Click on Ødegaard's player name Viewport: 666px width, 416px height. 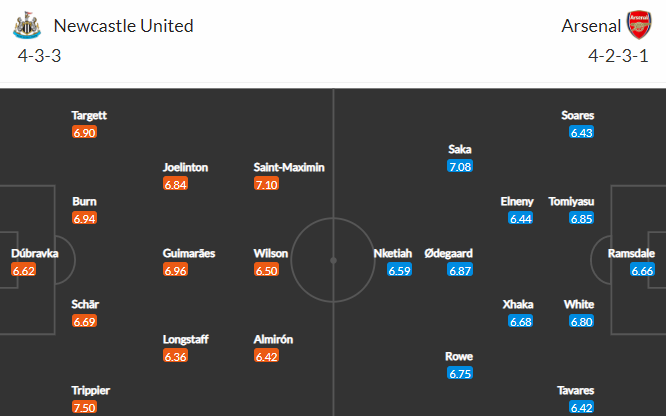pyautogui.click(x=449, y=254)
